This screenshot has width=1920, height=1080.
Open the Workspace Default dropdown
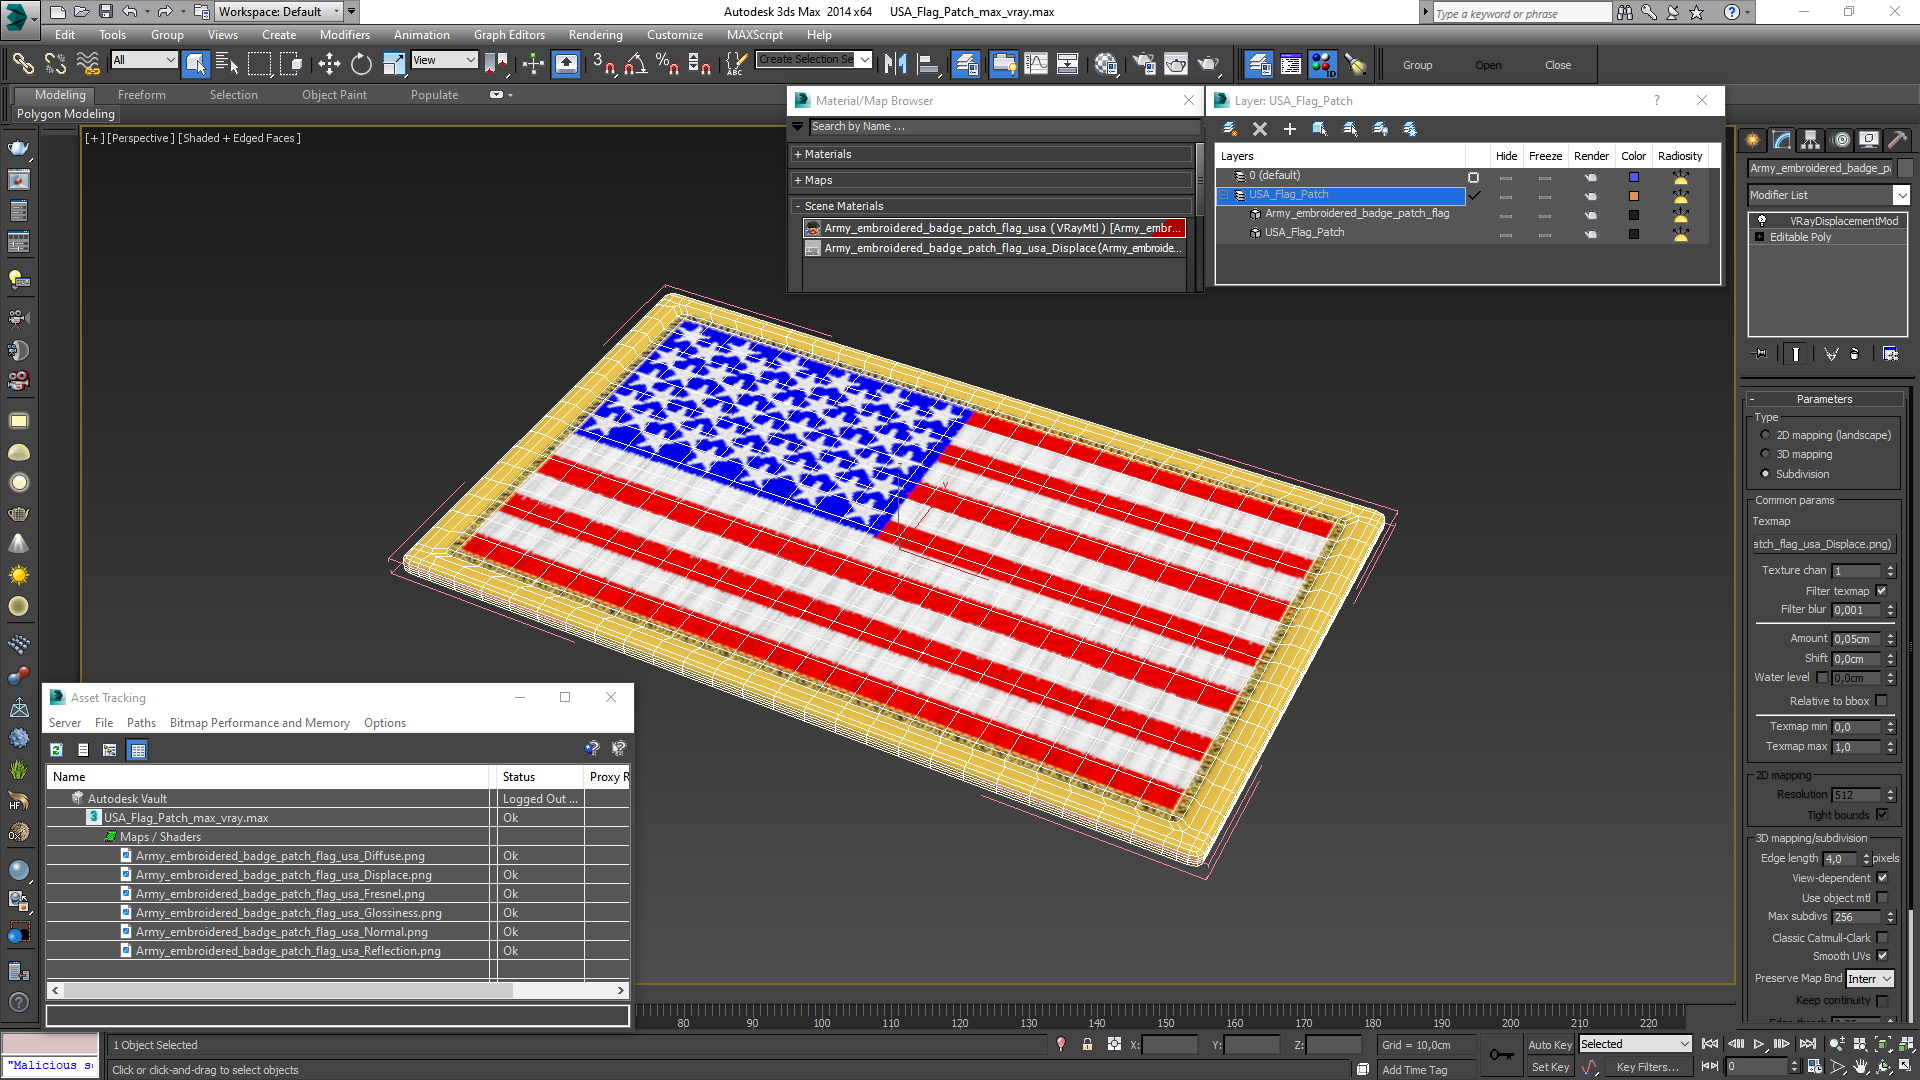pyautogui.click(x=280, y=12)
